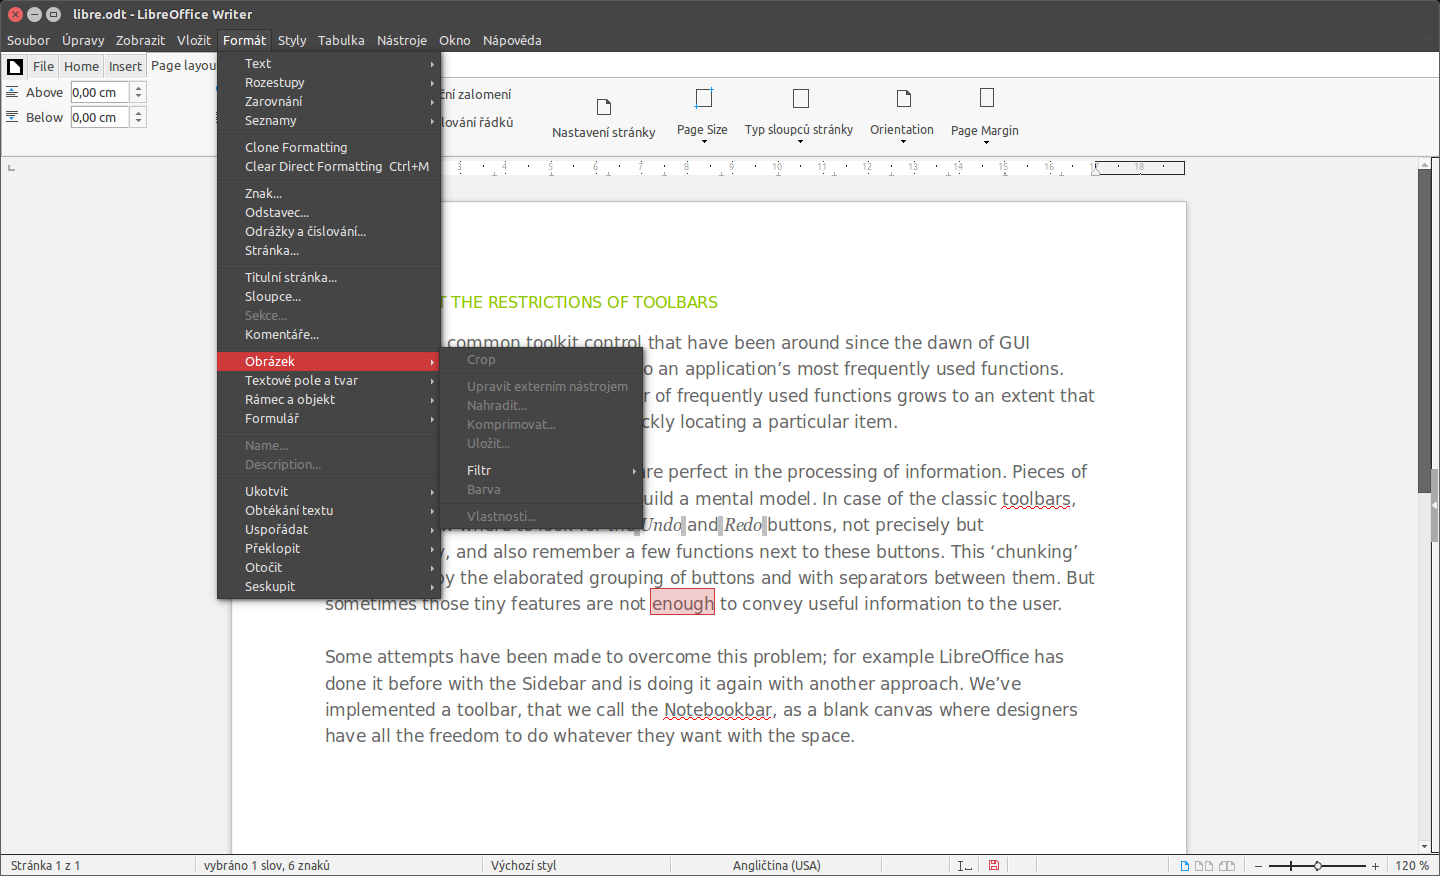Click the tab stop type corner icon on ruler
This screenshot has height=876, width=1440.
pyautogui.click(x=11, y=168)
